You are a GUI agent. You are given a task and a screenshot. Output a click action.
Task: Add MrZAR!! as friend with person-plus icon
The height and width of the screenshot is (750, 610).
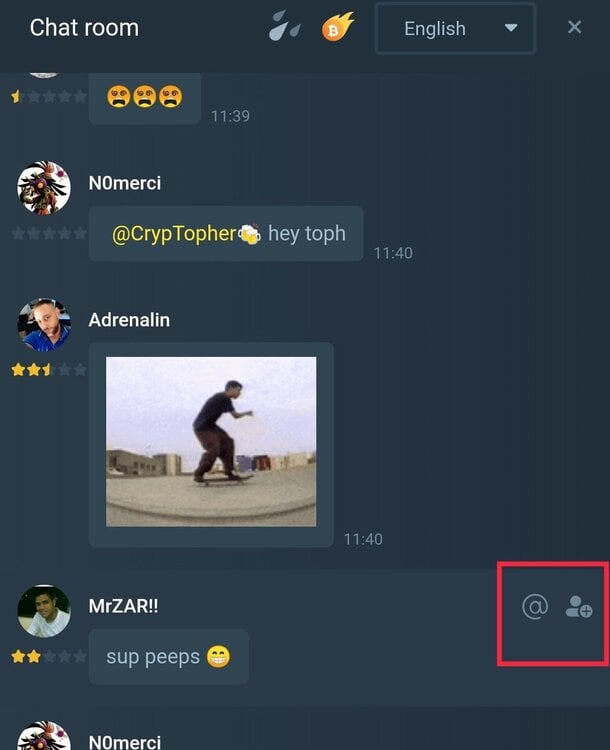click(x=579, y=607)
